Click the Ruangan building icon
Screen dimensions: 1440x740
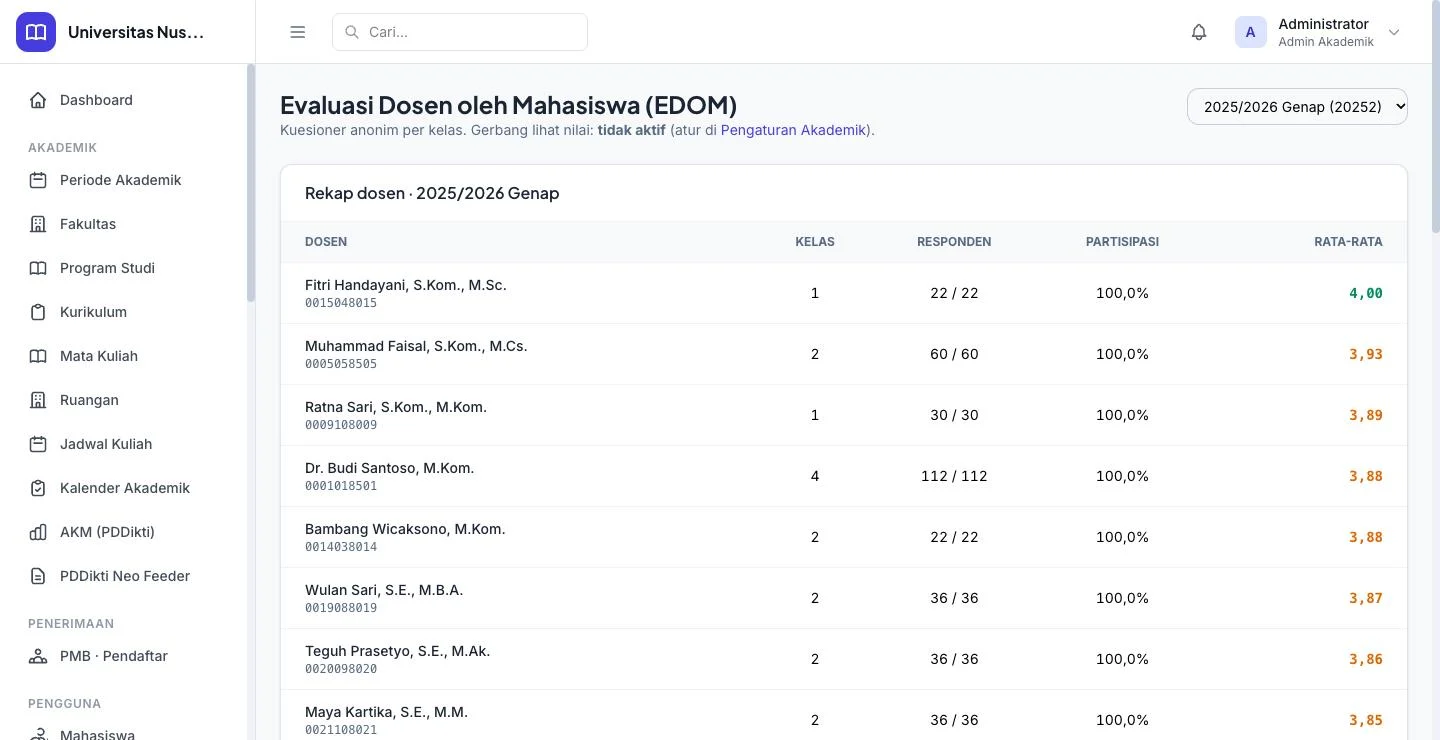(38, 400)
